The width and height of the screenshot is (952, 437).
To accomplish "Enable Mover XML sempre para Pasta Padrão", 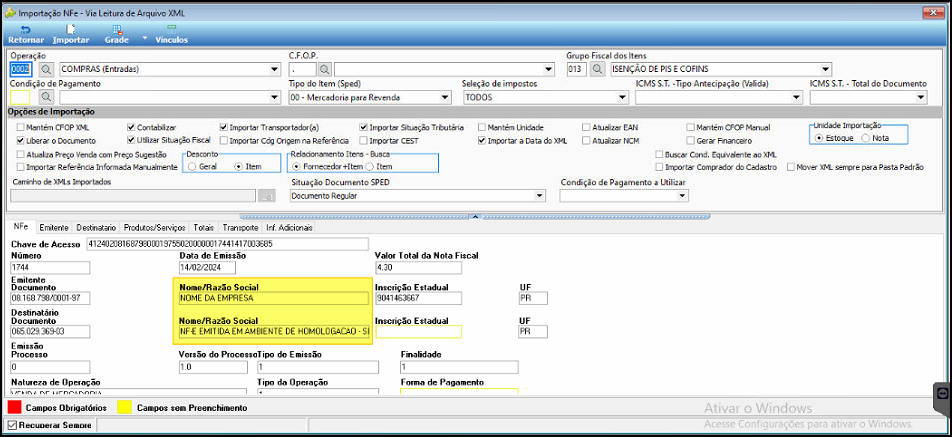I will pos(791,166).
